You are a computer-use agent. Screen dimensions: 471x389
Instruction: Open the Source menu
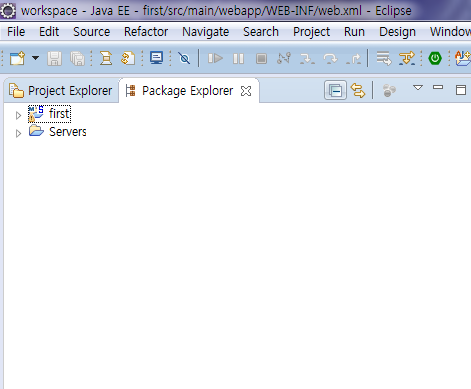[92, 32]
